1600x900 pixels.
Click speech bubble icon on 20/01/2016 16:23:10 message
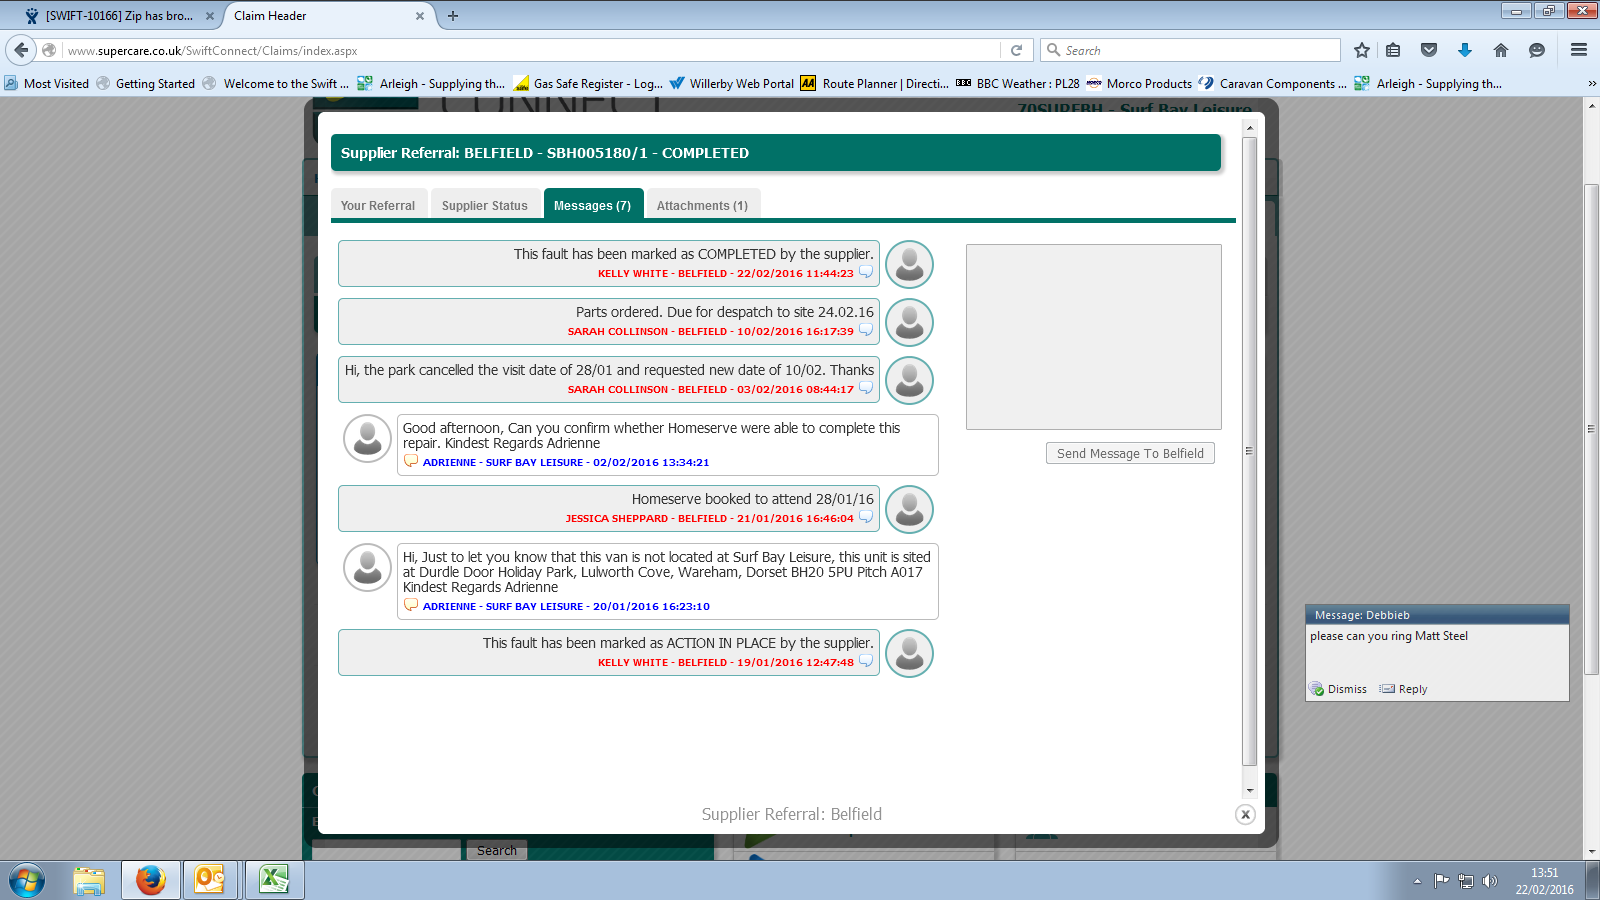(411, 605)
